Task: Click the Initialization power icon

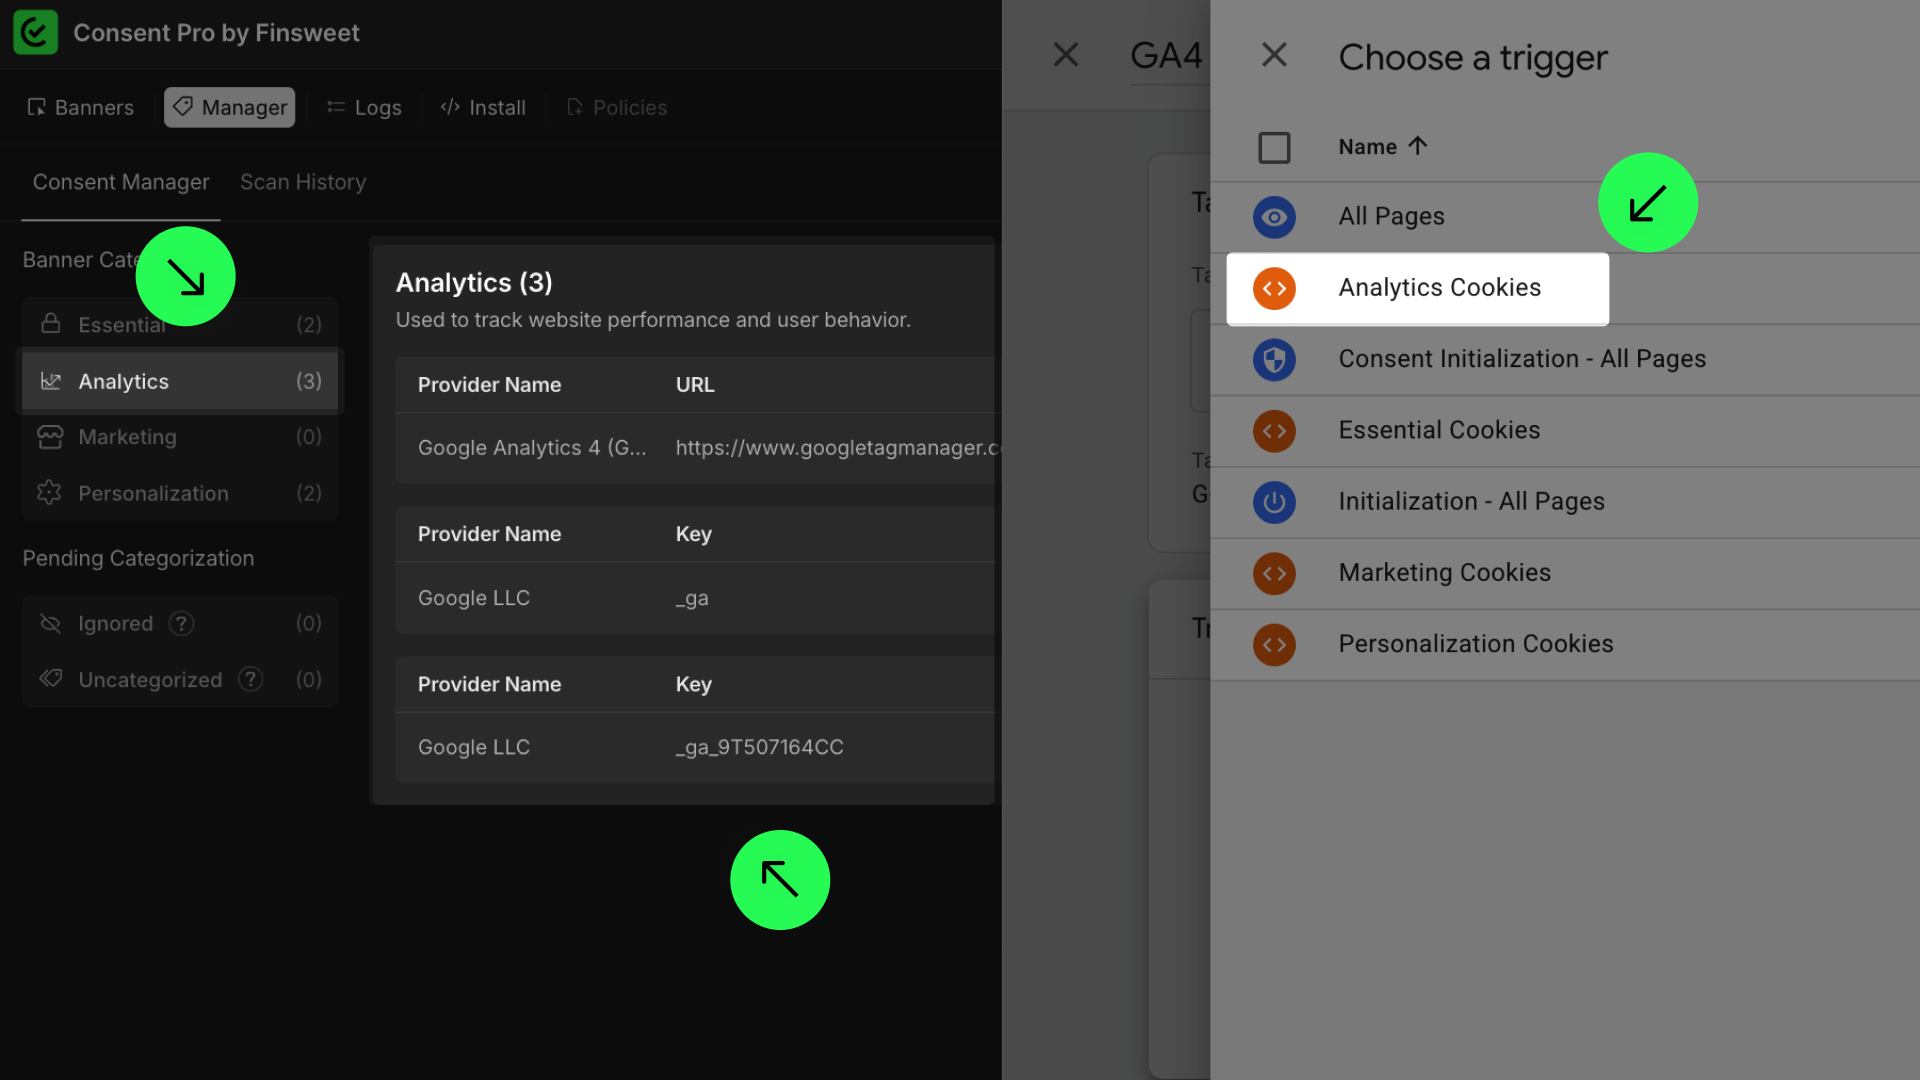Action: point(1274,502)
